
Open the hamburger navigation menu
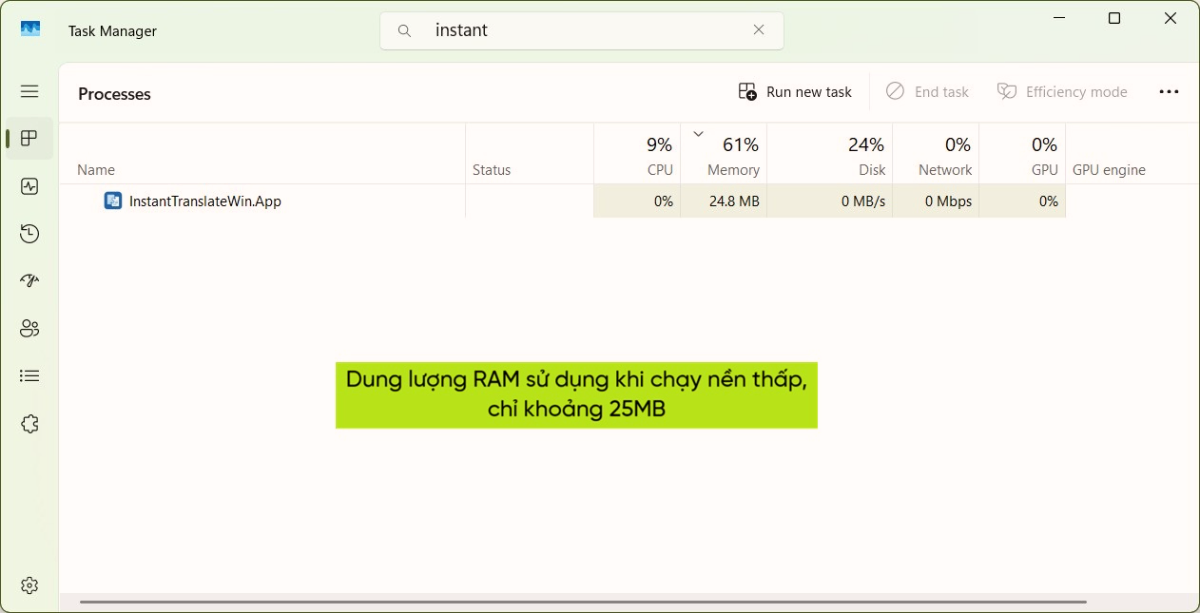point(30,91)
